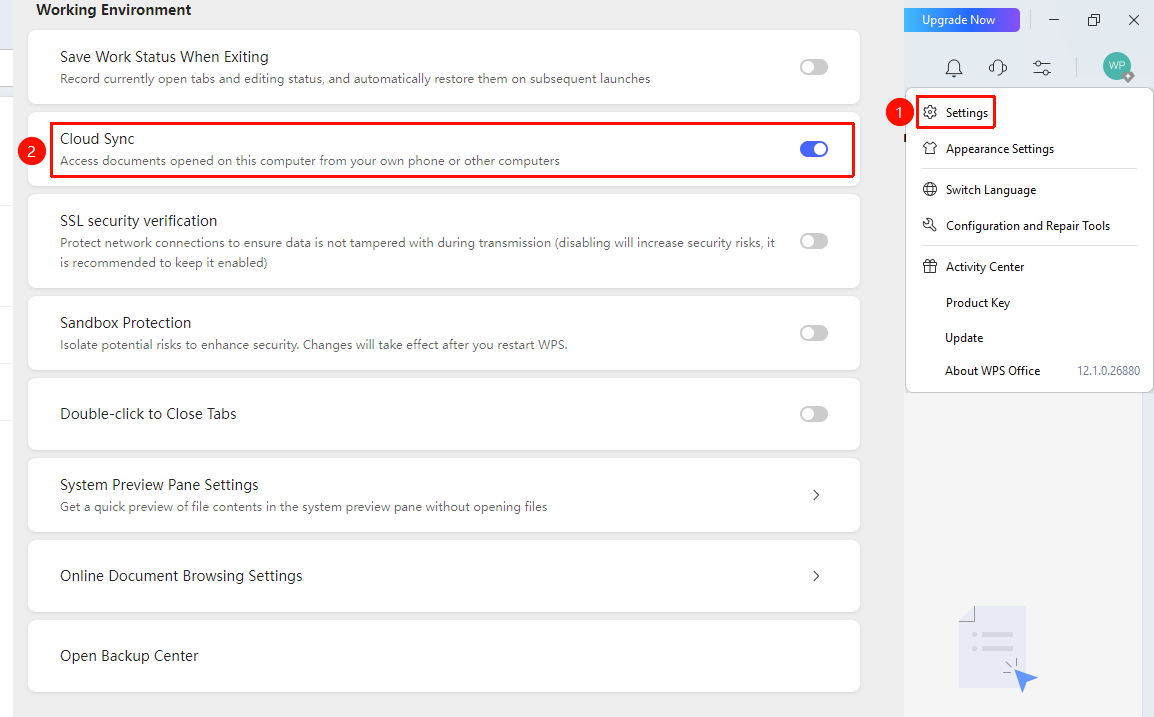Enable SSL security verification toggle
Image resolution: width=1154 pixels, height=717 pixels.
[814, 241]
